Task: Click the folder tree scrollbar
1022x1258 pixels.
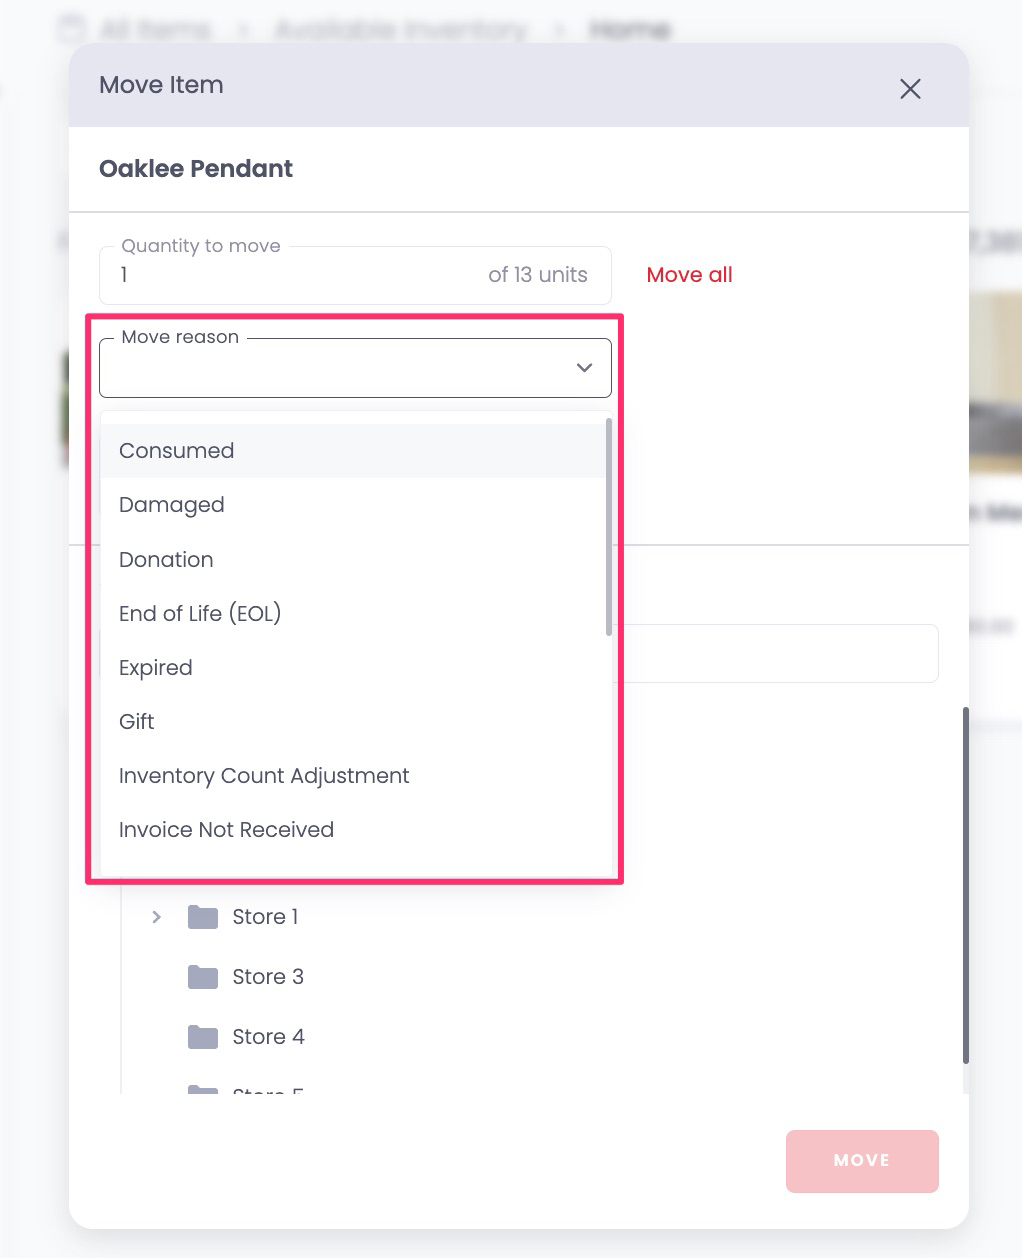Action: (x=966, y=886)
